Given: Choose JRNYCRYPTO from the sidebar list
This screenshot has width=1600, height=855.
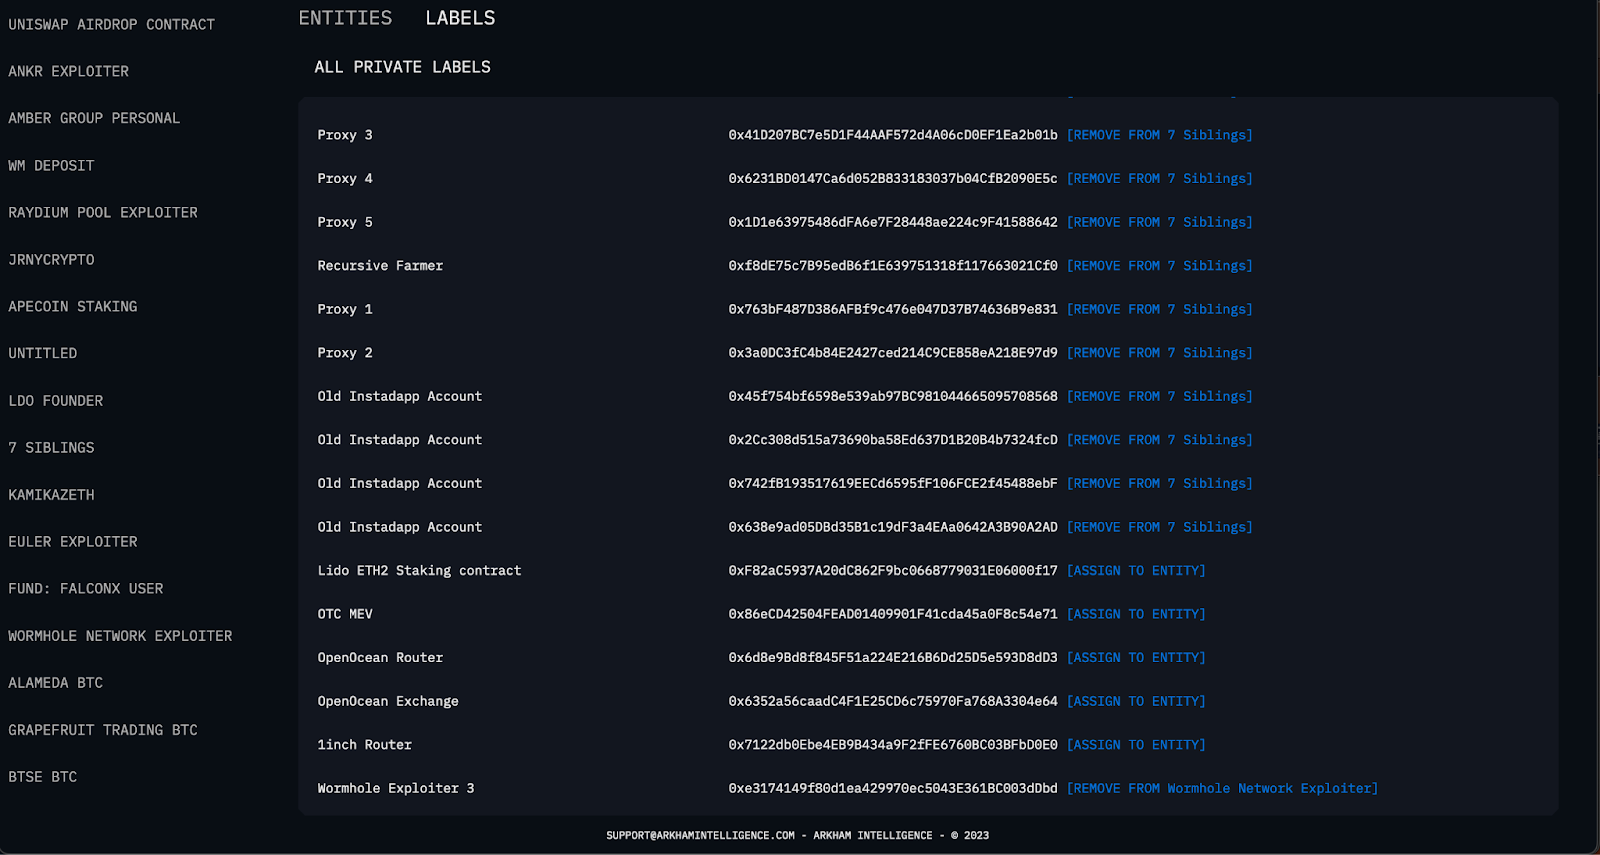Looking at the screenshot, I should [51, 259].
